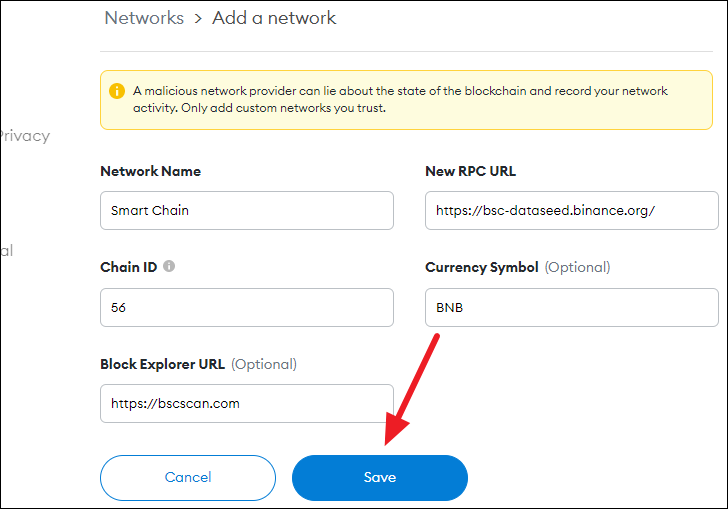The width and height of the screenshot is (728, 509).
Task: Cancel adding the network
Action: pos(188,477)
